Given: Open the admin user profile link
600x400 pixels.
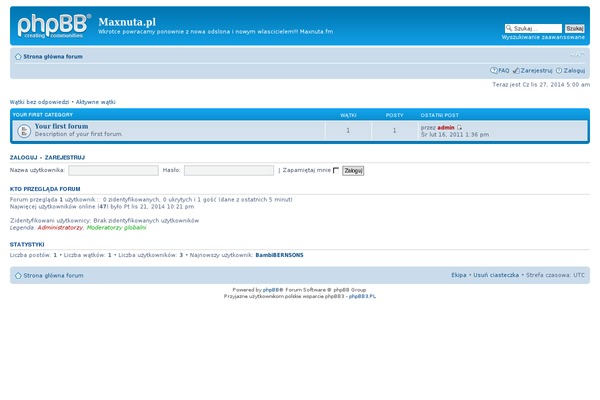Looking at the screenshot, I should click(x=446, y=127).
